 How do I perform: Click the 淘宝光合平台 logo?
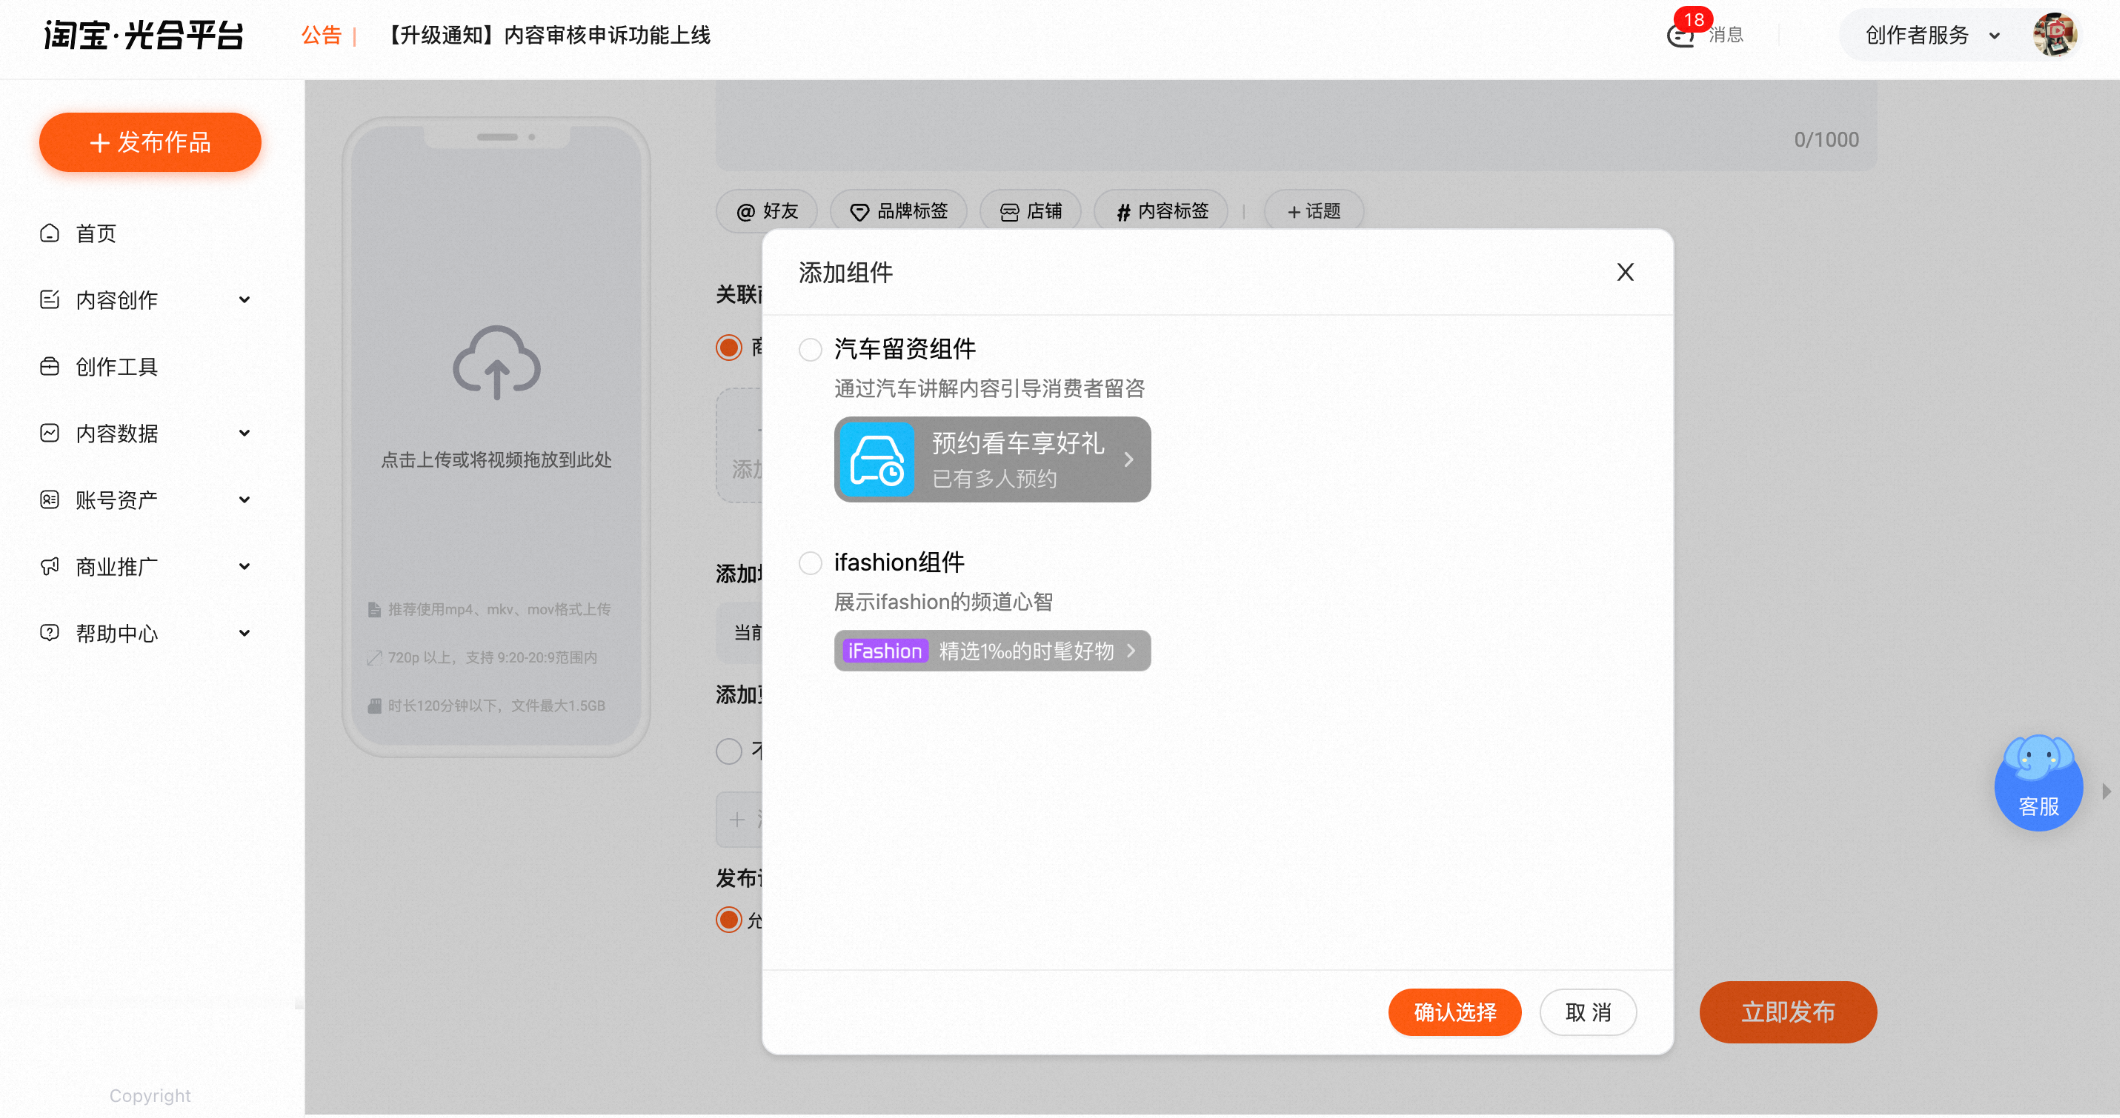tap(143, 36)
